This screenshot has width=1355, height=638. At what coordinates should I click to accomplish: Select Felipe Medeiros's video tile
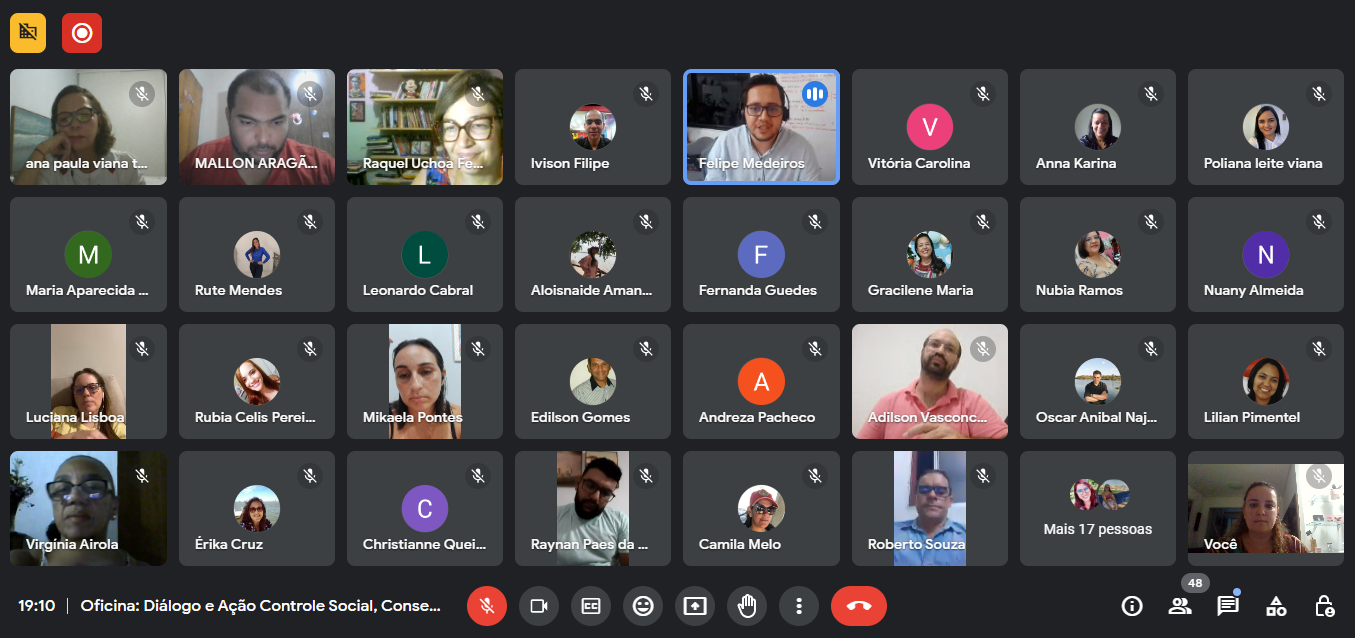[761, 127]
